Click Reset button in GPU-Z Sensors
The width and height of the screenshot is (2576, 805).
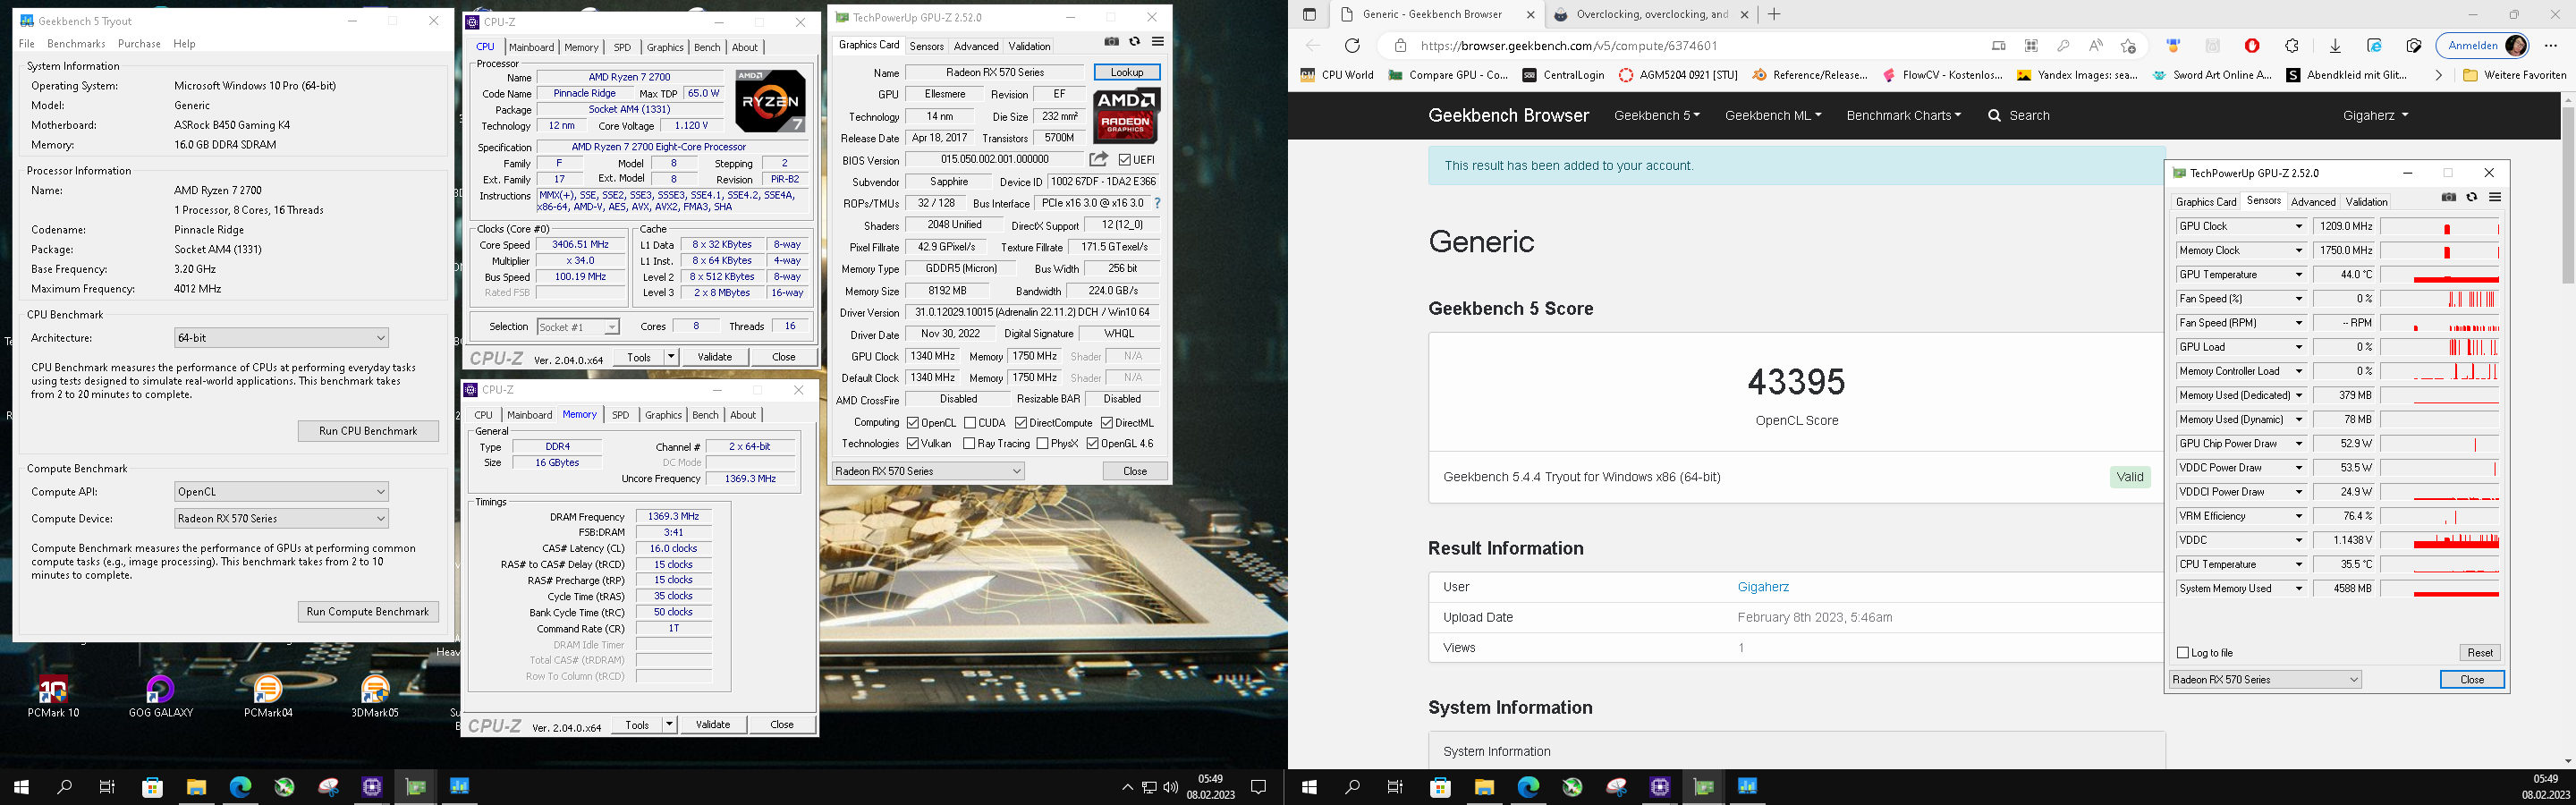click(x=2480, y=653)
